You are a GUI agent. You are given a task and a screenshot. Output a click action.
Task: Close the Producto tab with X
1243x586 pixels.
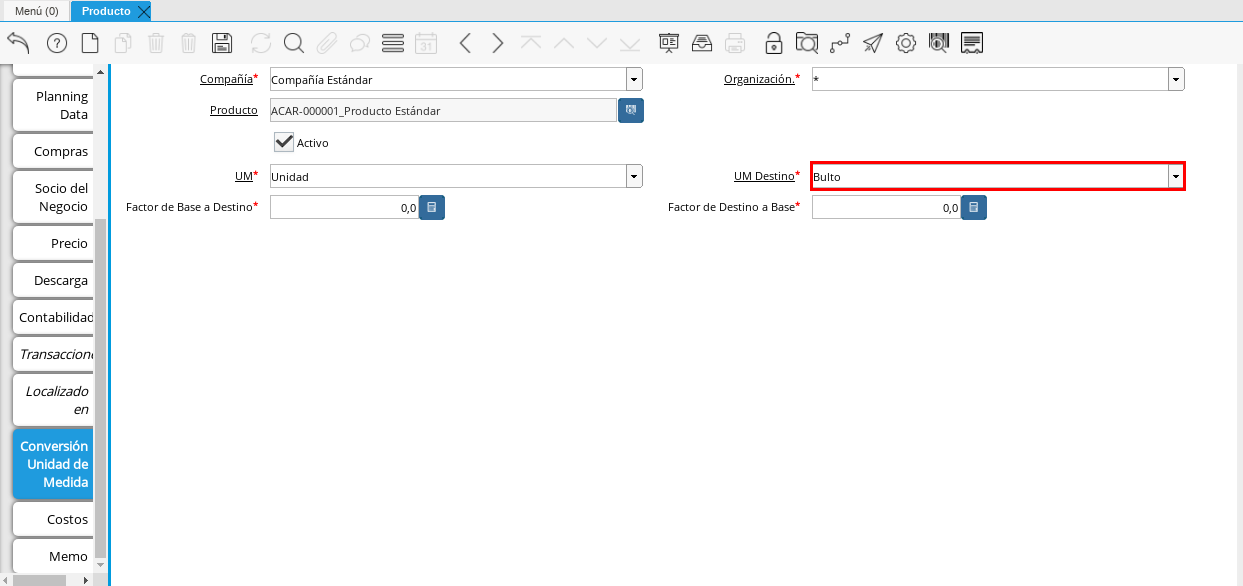click(143, 11)
